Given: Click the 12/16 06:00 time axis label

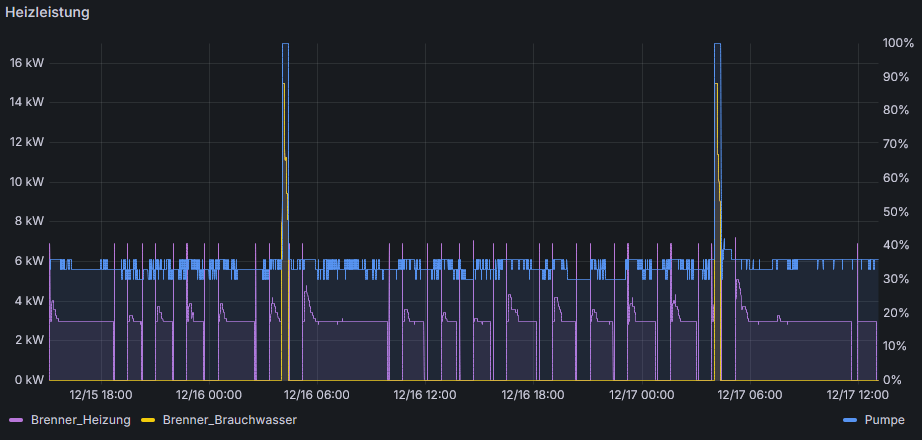Looking at the screenshot, I should [318, 395].
